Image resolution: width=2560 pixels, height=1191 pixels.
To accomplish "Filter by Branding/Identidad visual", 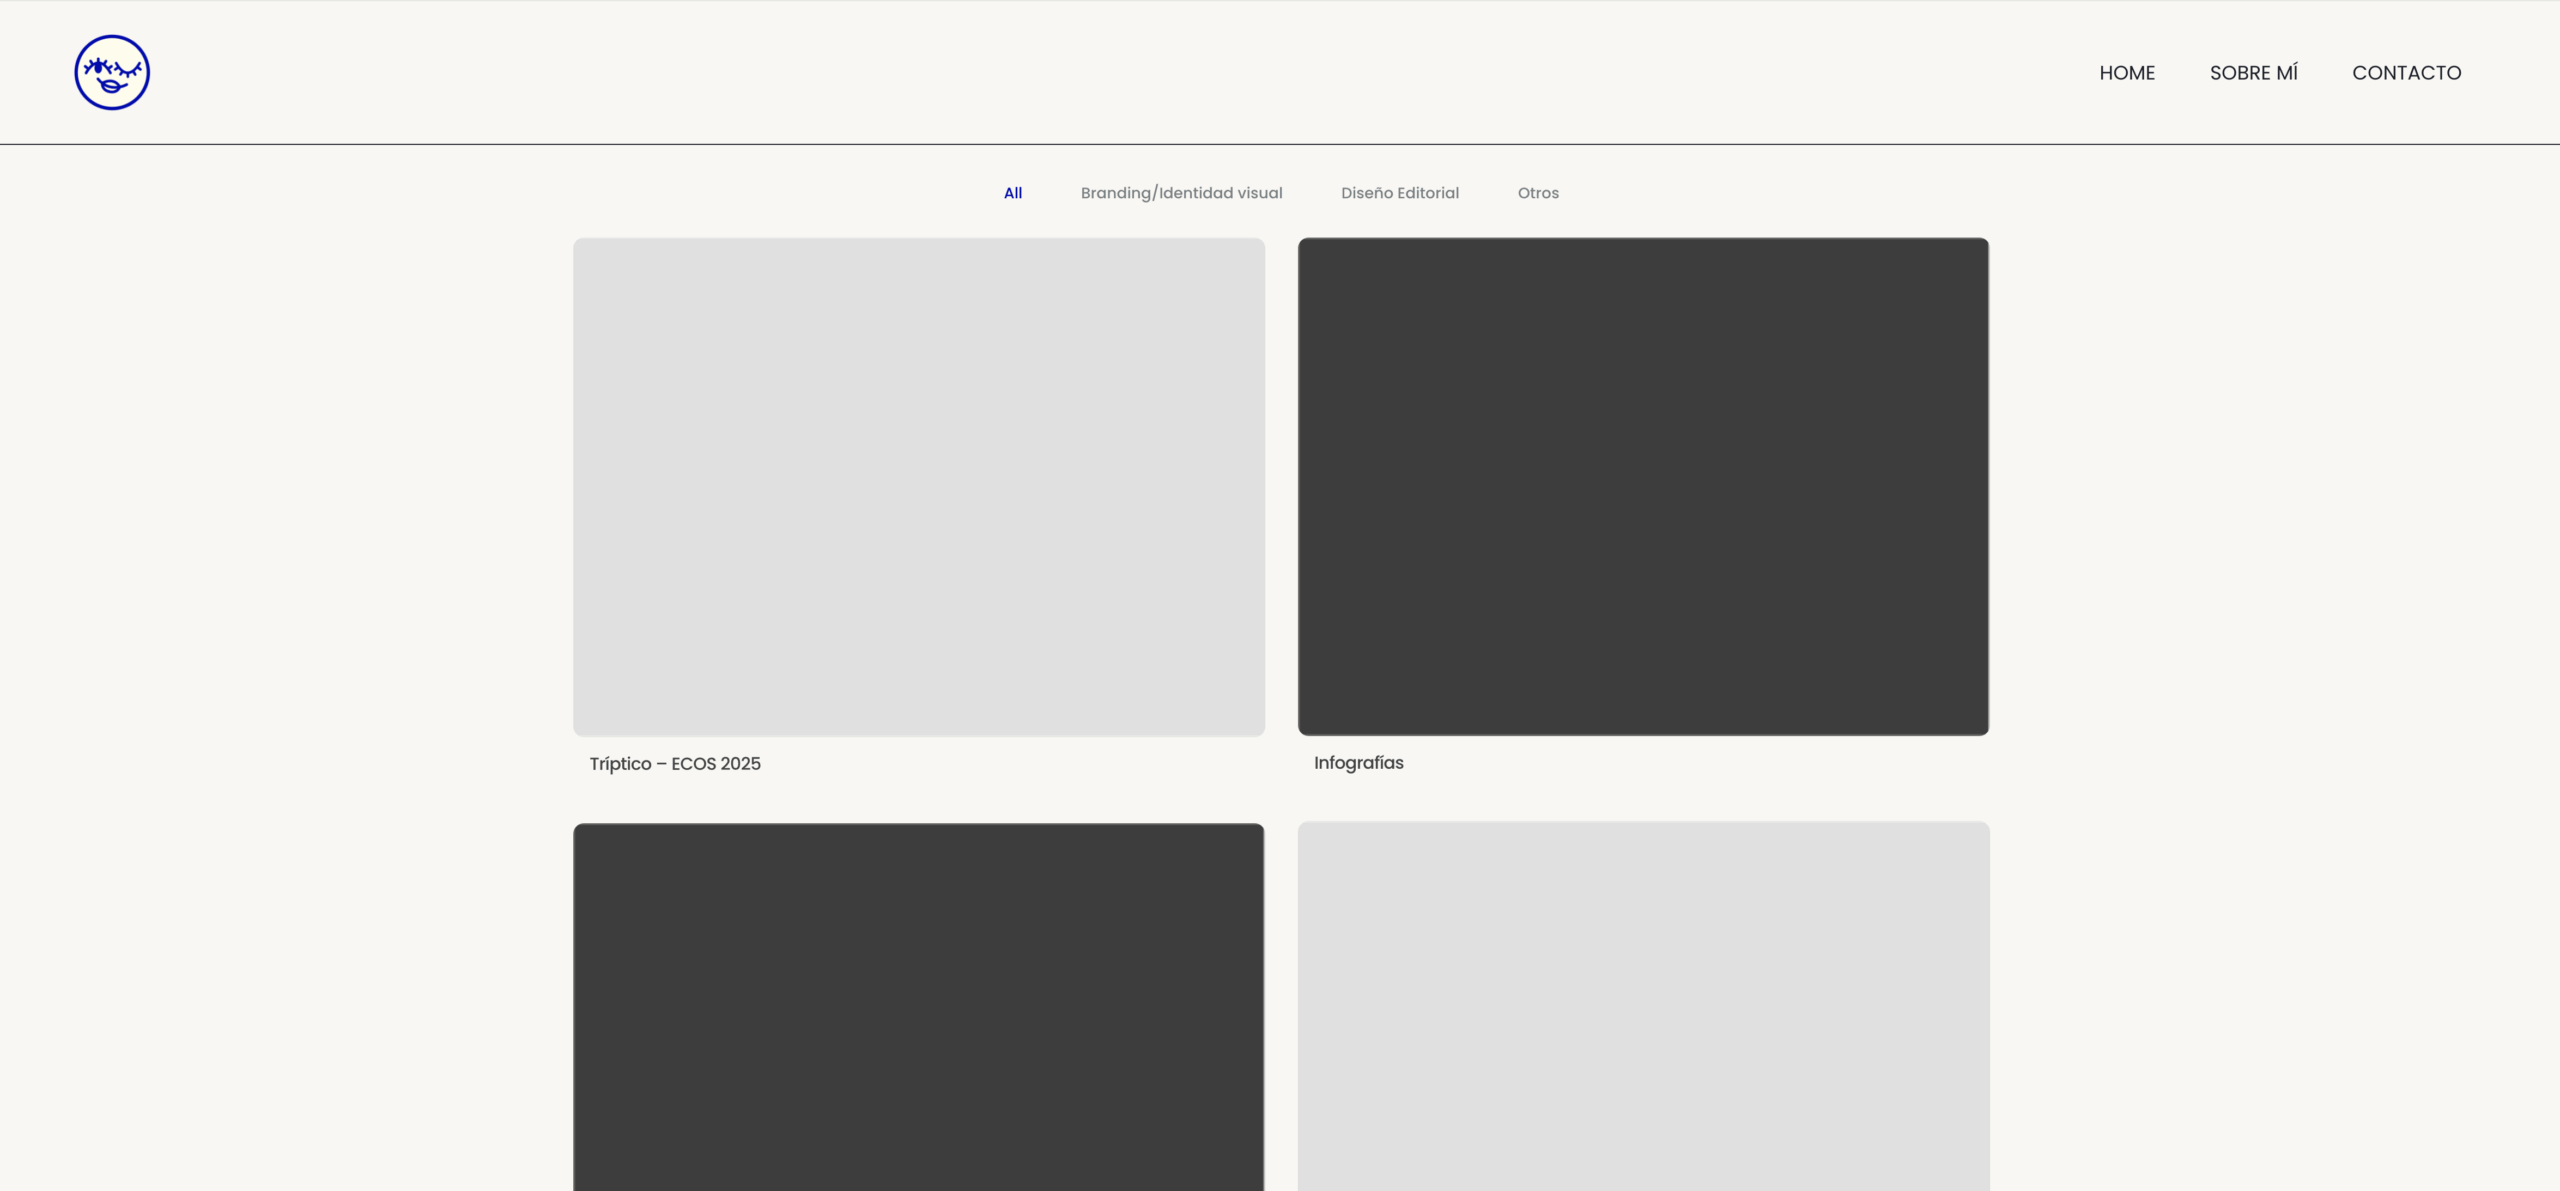I will [x=1181, y=193].
